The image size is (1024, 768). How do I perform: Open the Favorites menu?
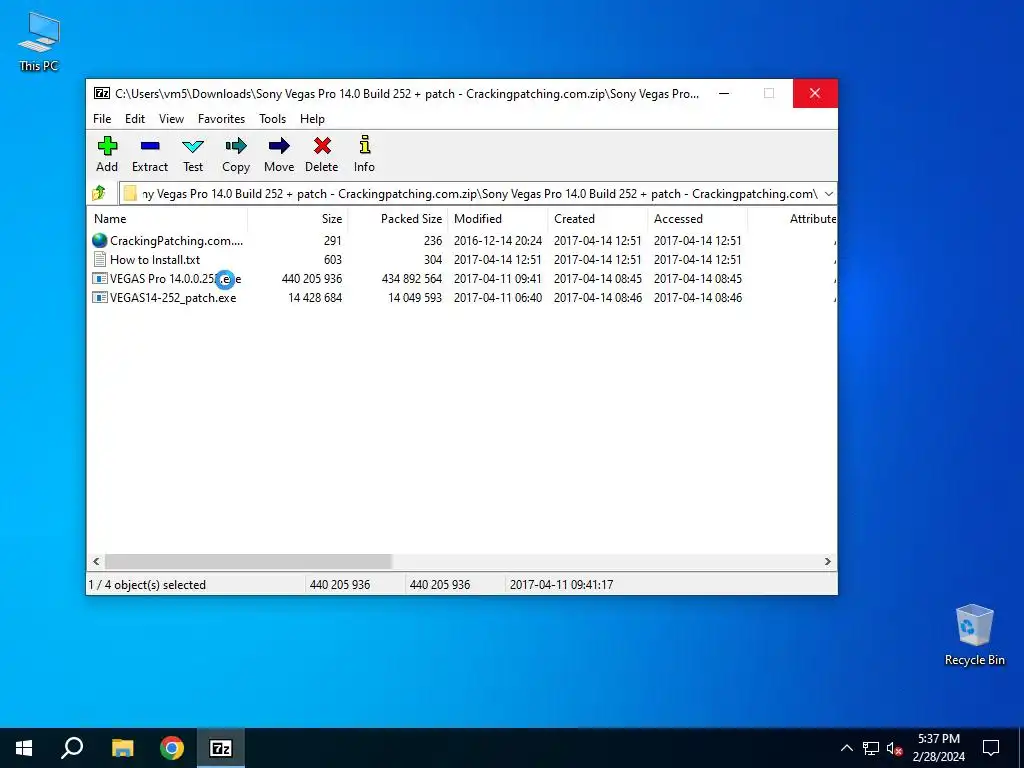(x=221, y=119)
